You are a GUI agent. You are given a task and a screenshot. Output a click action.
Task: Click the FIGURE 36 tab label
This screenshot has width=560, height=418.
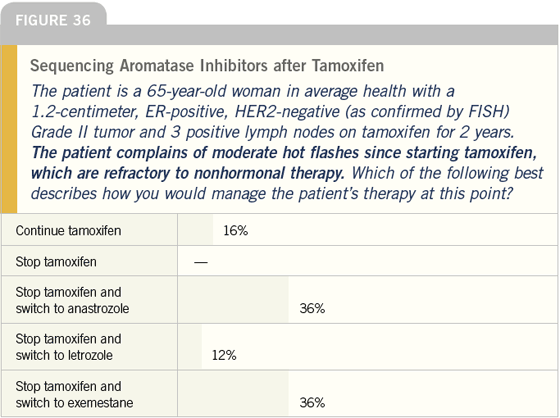coord(53,20)
